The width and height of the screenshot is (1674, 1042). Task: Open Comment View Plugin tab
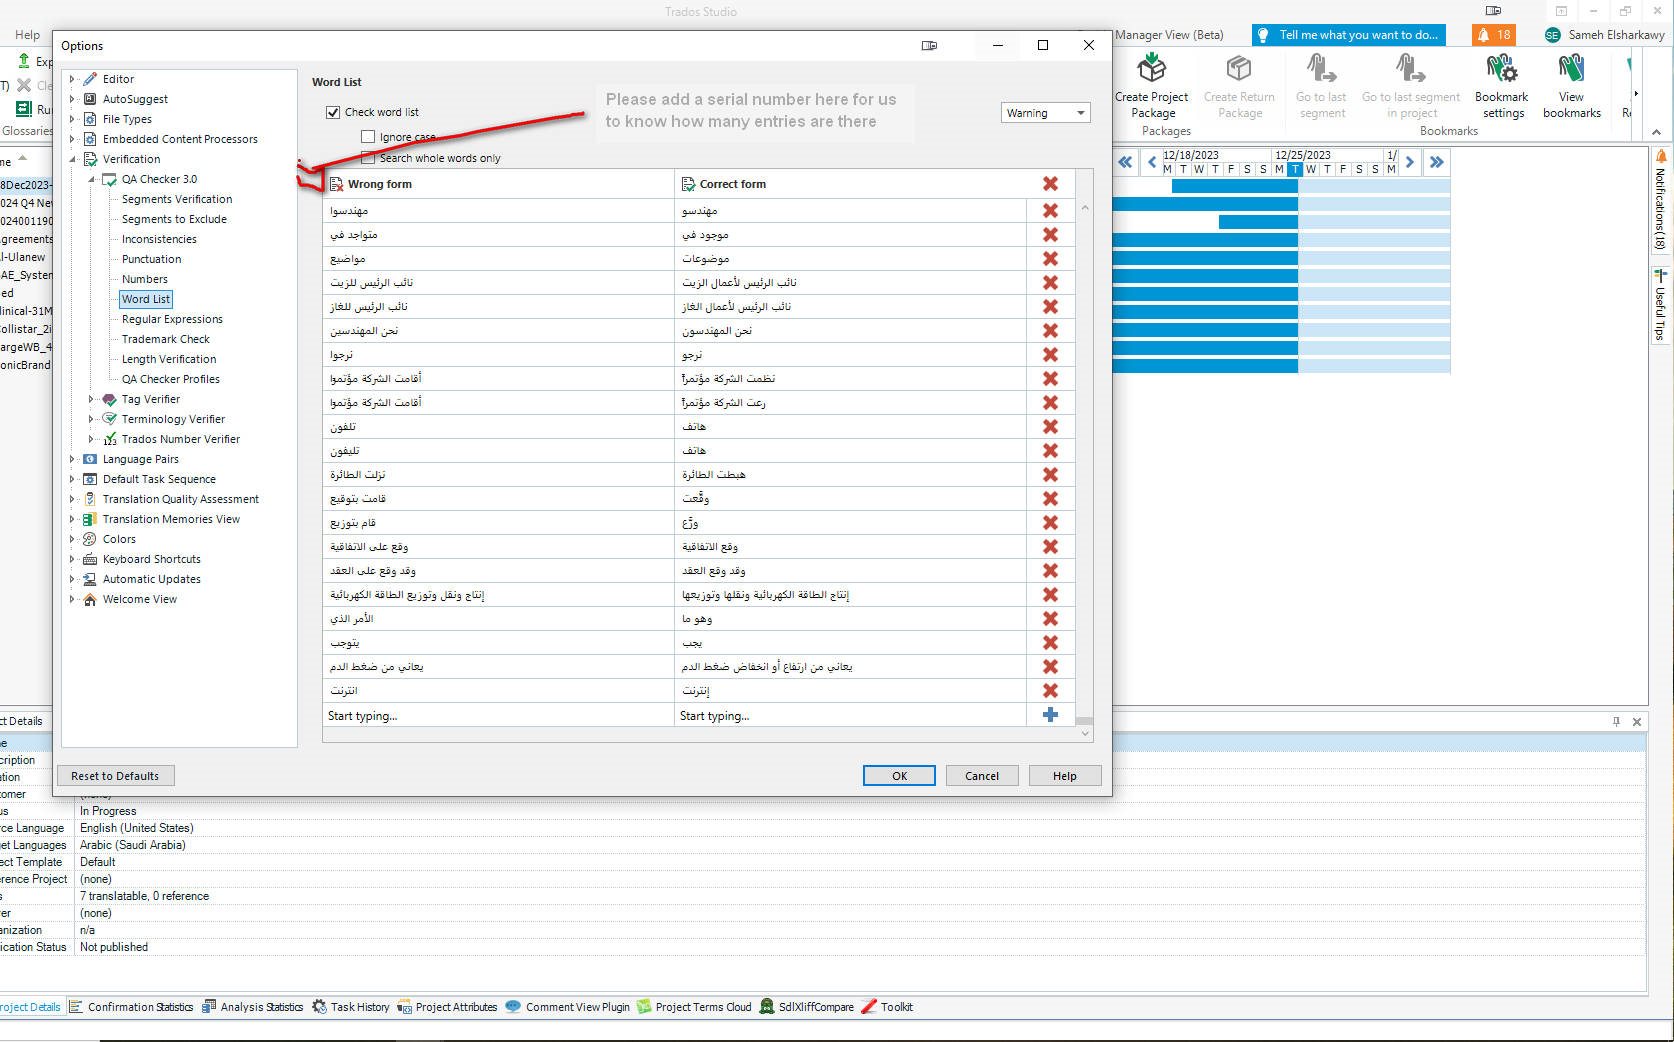coord(568,1007)
